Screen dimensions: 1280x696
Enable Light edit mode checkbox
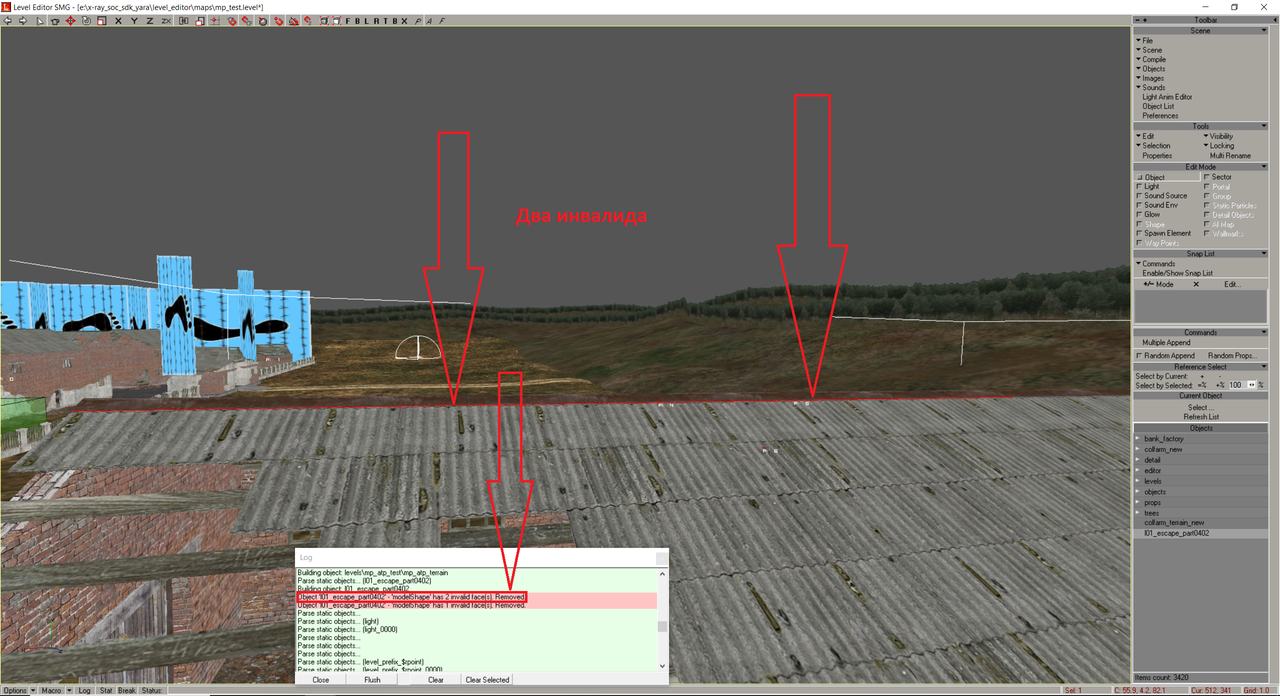coord(1140,187)
